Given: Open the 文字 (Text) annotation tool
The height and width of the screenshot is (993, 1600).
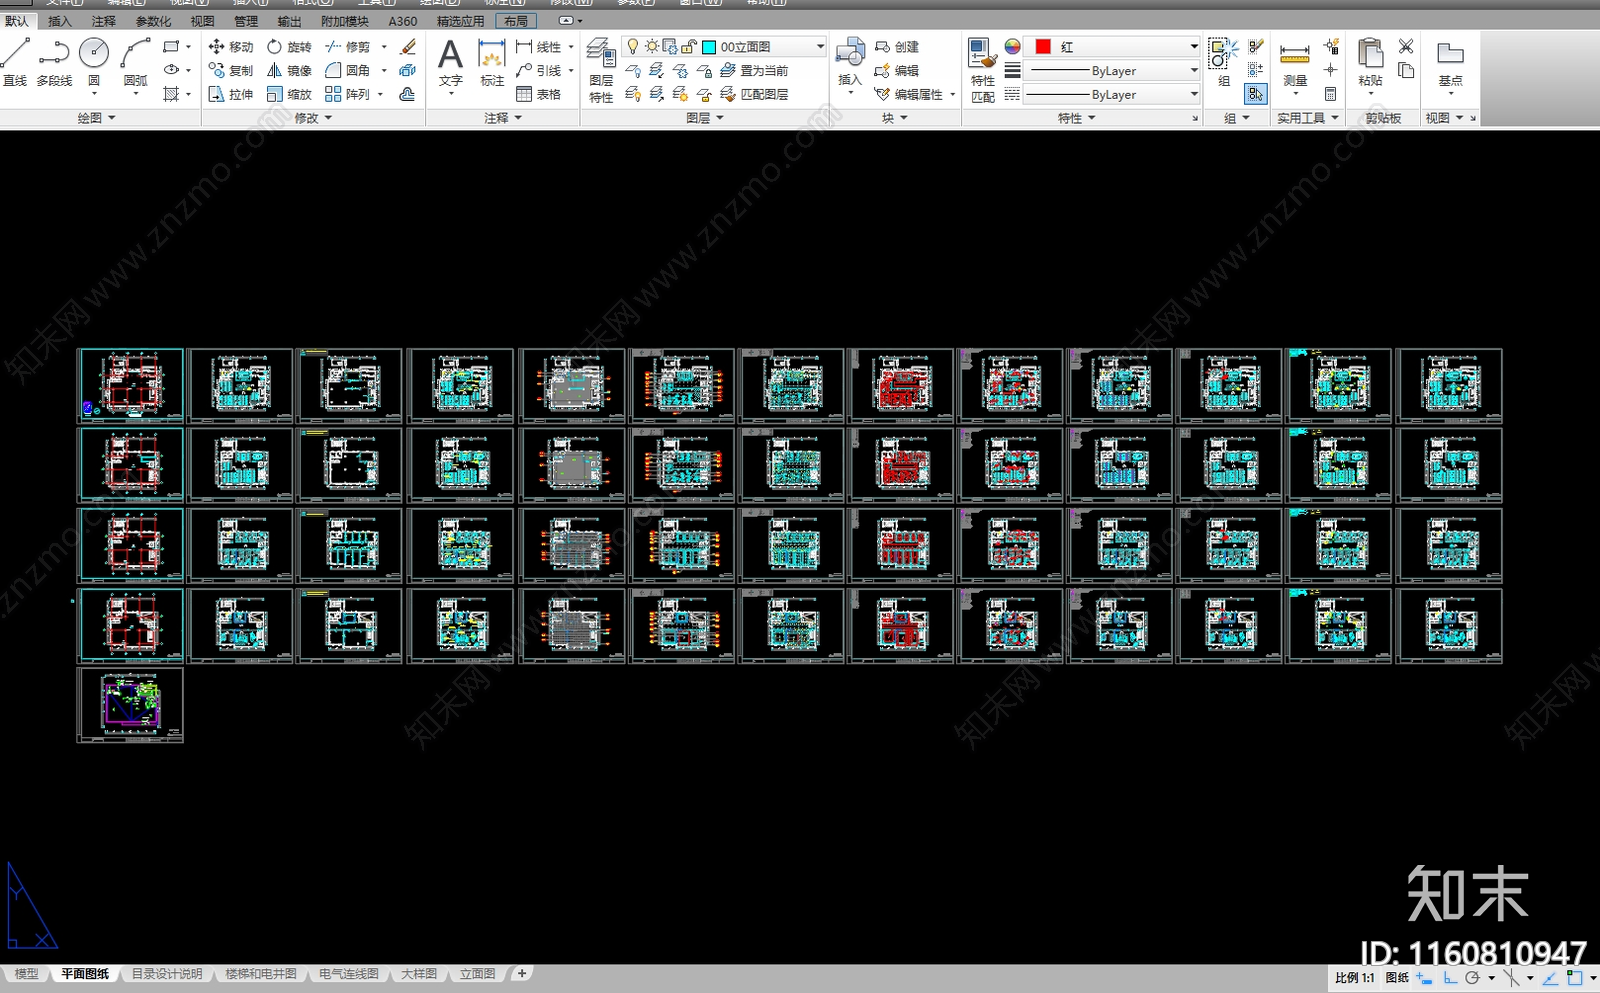Looking at the screenshot, I should (450, 63).
